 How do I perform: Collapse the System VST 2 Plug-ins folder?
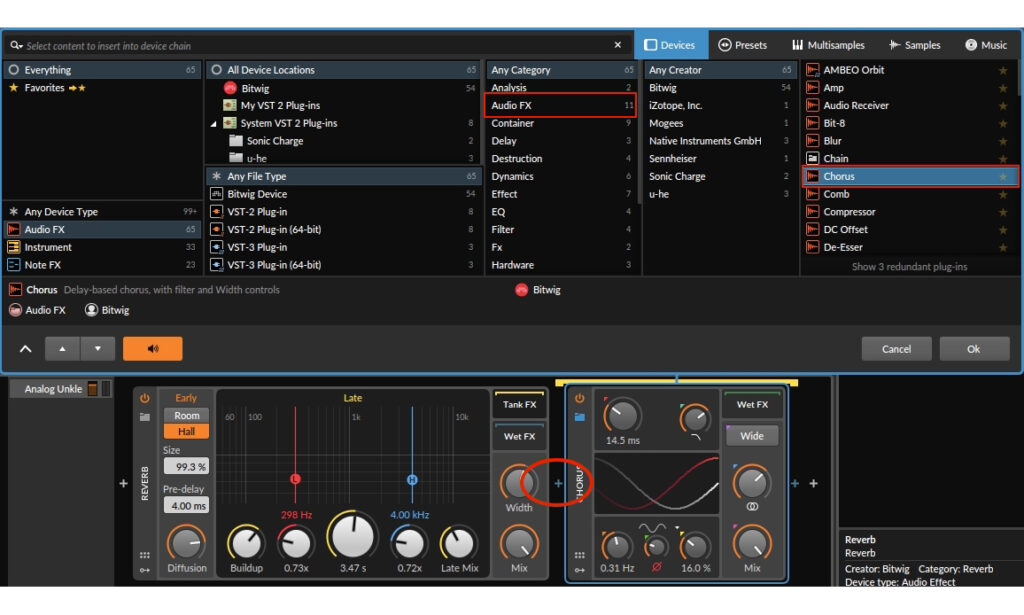tap(214, 123)
